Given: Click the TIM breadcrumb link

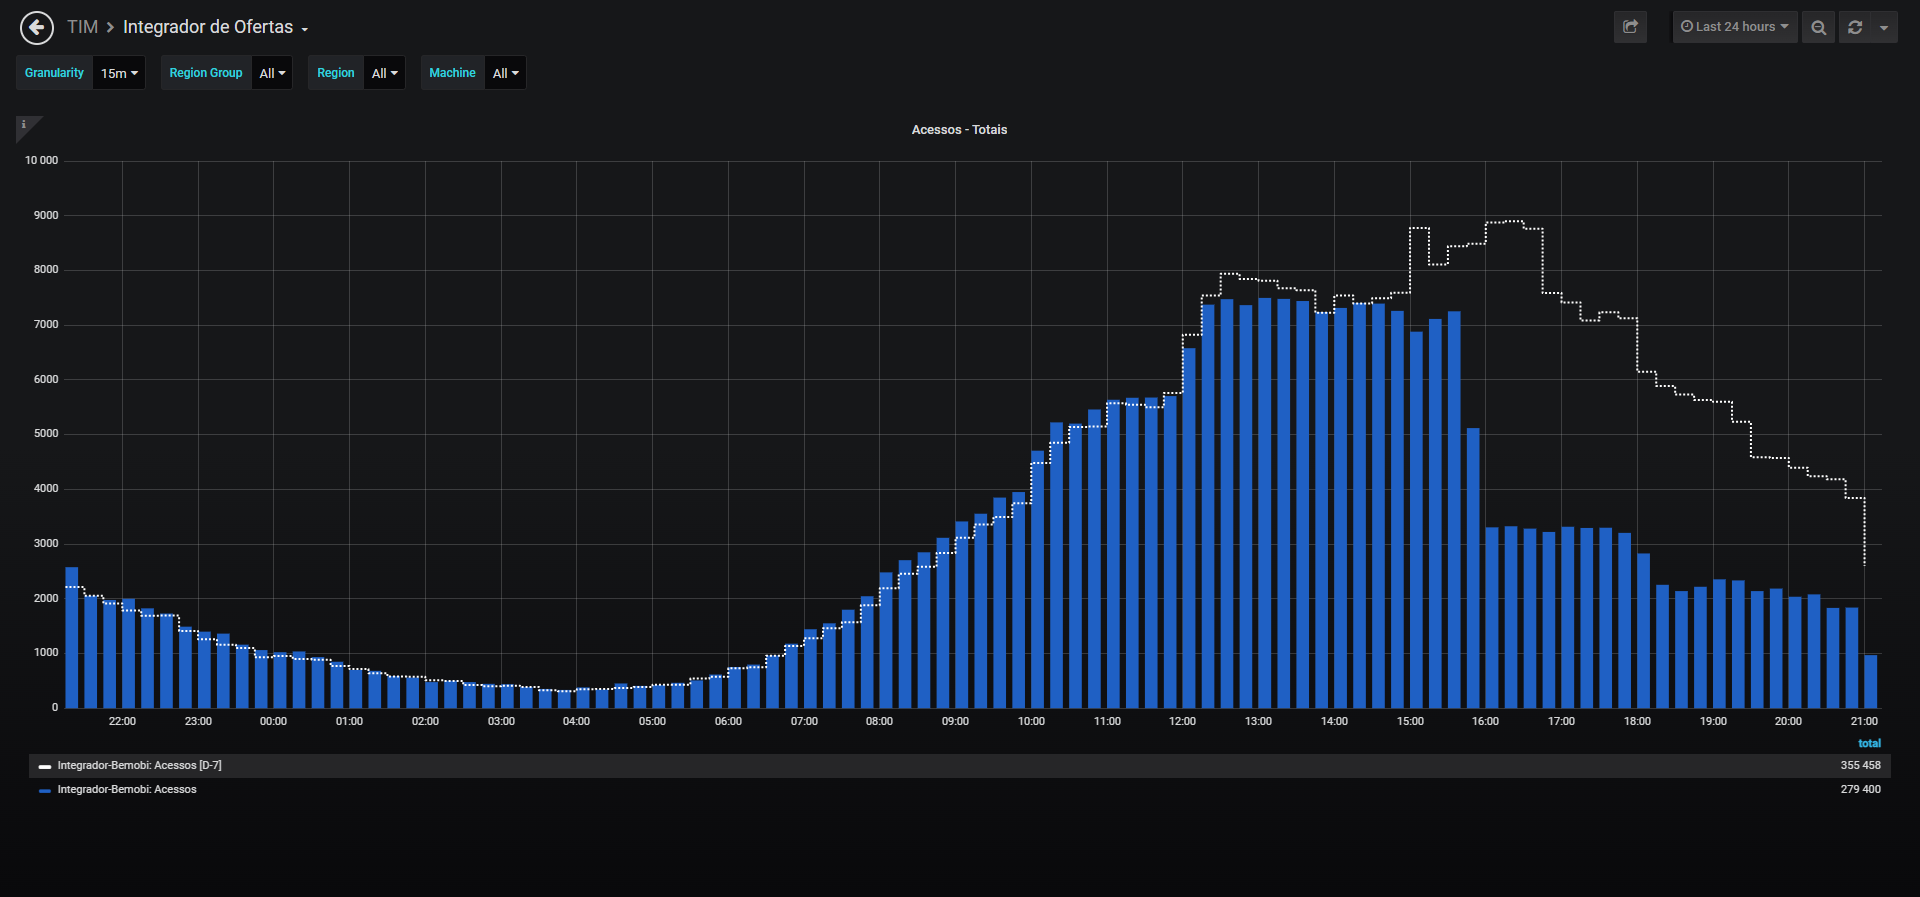Looking at the screenshot, I should 83,27.
